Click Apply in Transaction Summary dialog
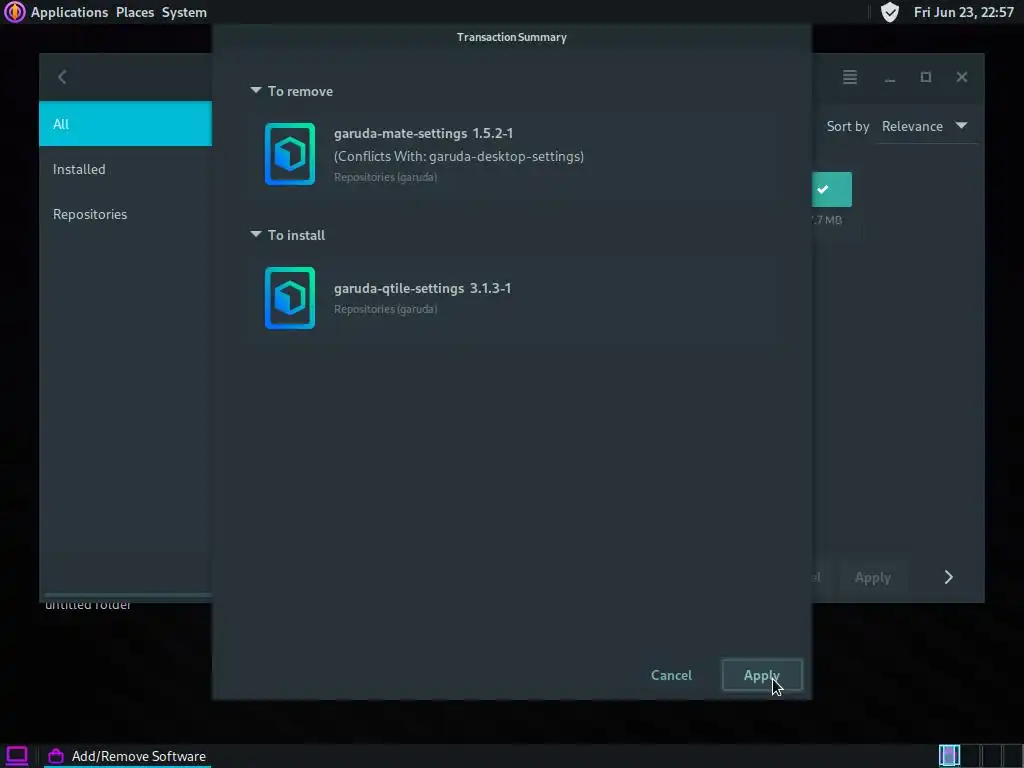This screenshot has width=1024, height=768. (x=761, y=675)
